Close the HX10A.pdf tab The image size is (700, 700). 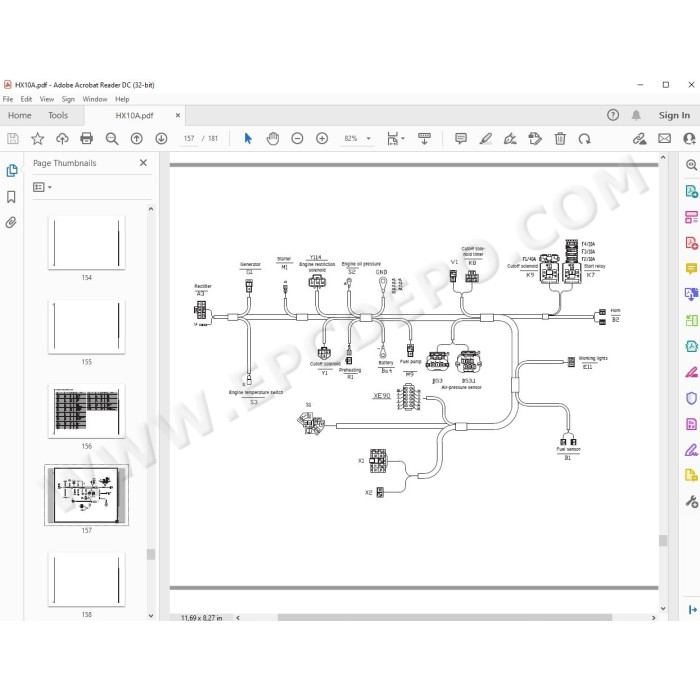click(178, 115)
